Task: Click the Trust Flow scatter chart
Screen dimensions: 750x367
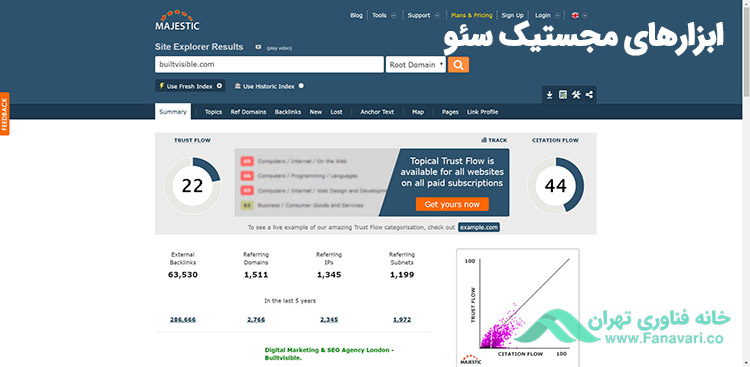Action: (518, 307)
